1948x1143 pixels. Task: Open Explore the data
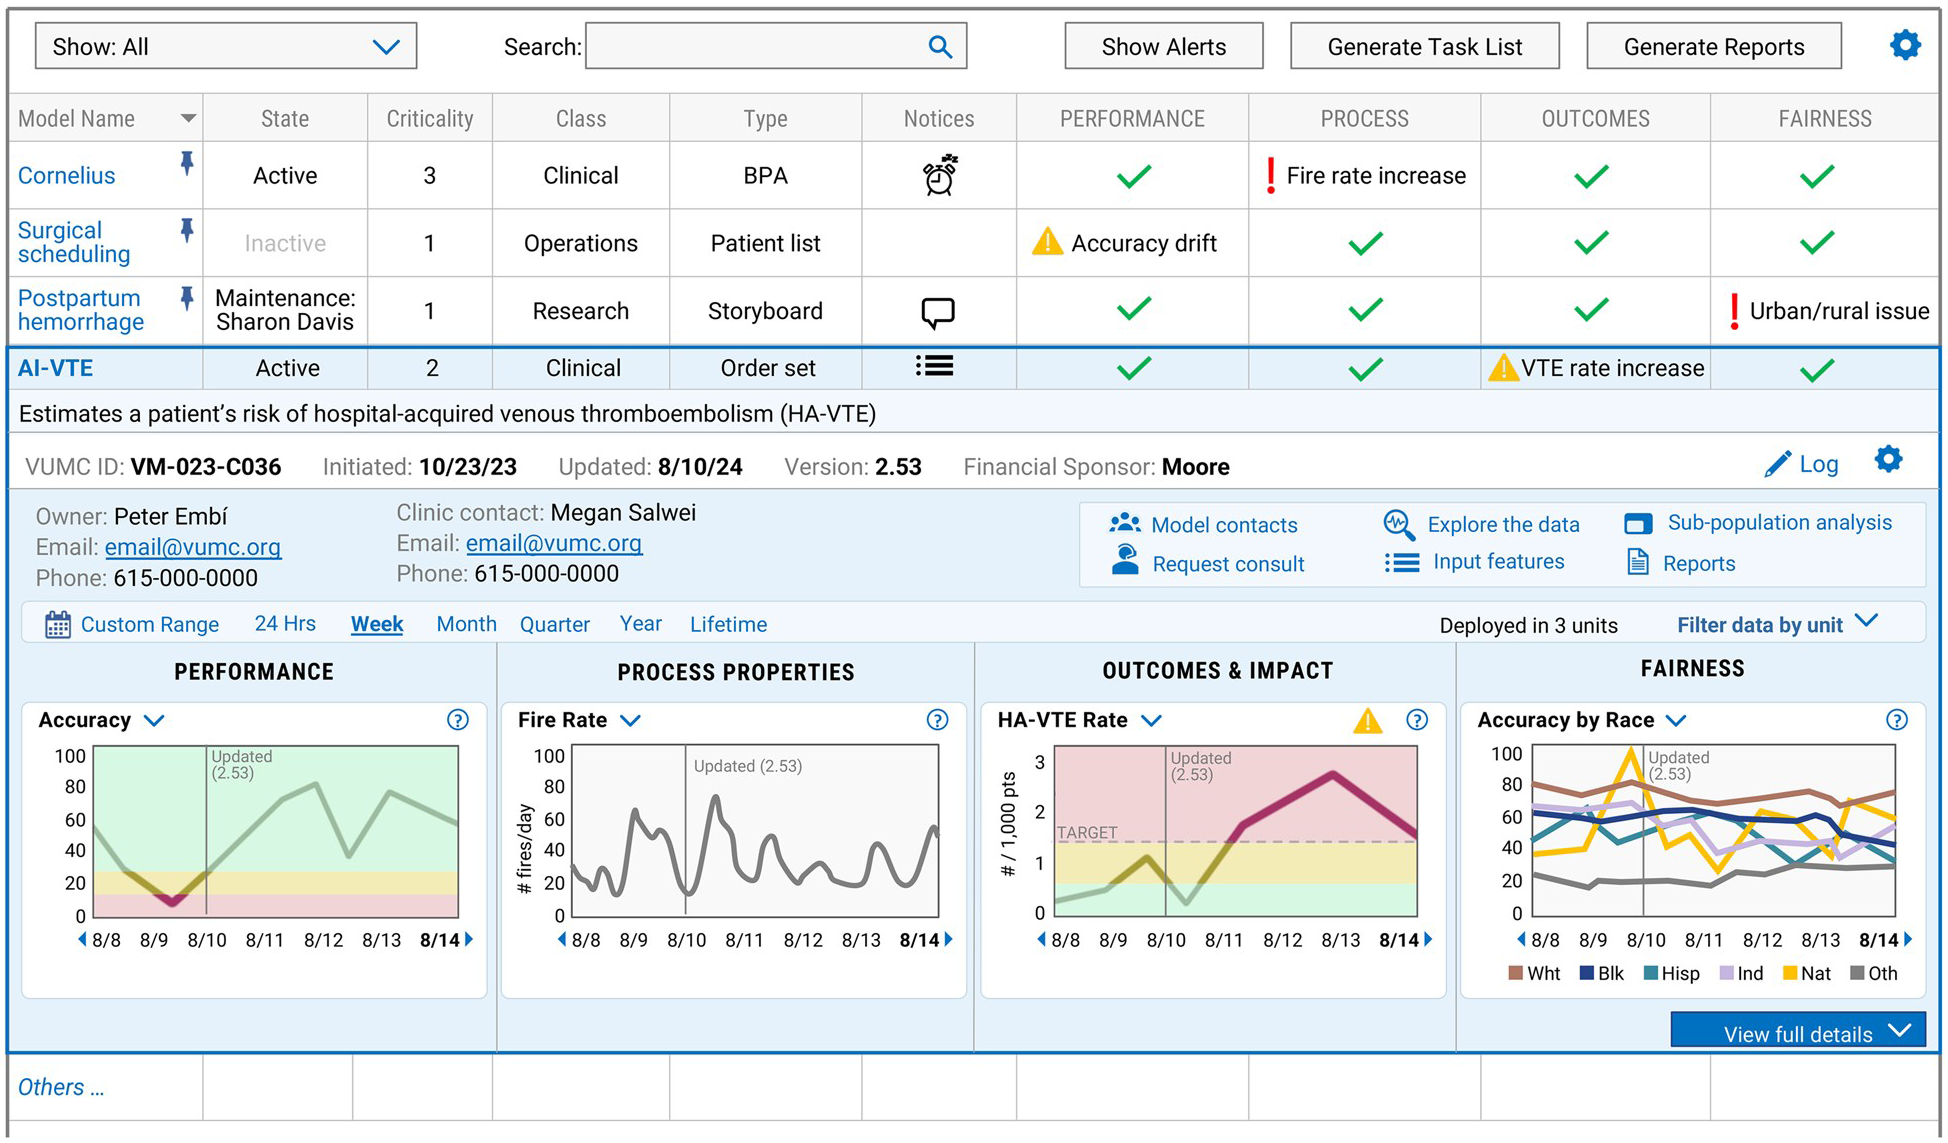pos(1481,524)
